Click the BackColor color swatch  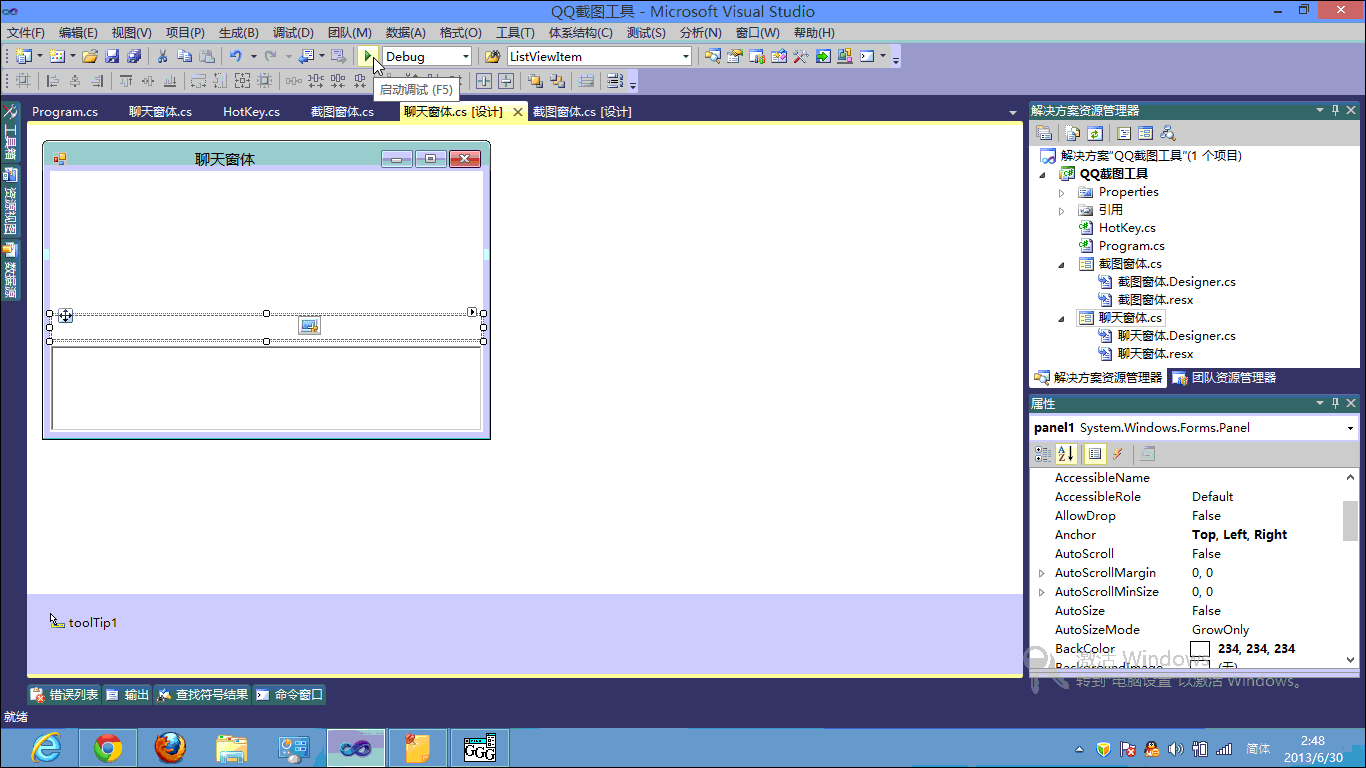point(1200,649)
